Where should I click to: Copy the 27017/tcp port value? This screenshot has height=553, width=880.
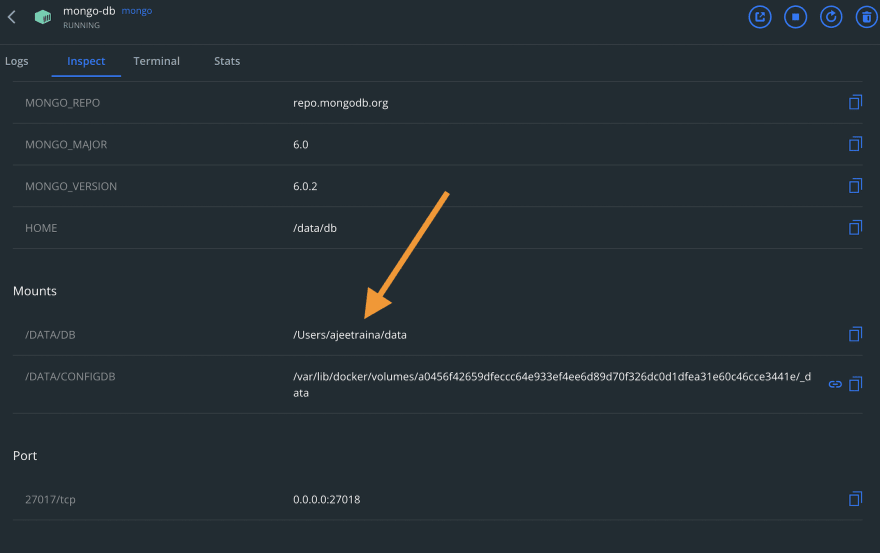pos(855,499)
